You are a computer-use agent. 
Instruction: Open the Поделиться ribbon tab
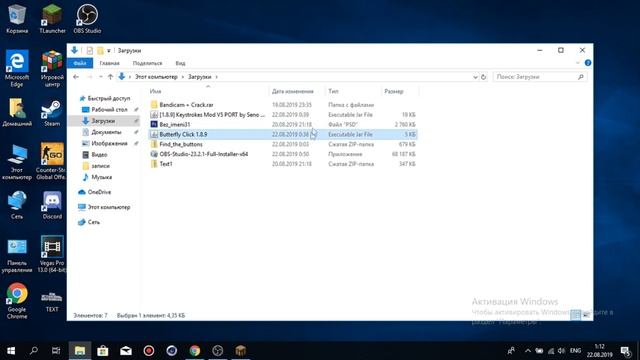pos(147,63)
